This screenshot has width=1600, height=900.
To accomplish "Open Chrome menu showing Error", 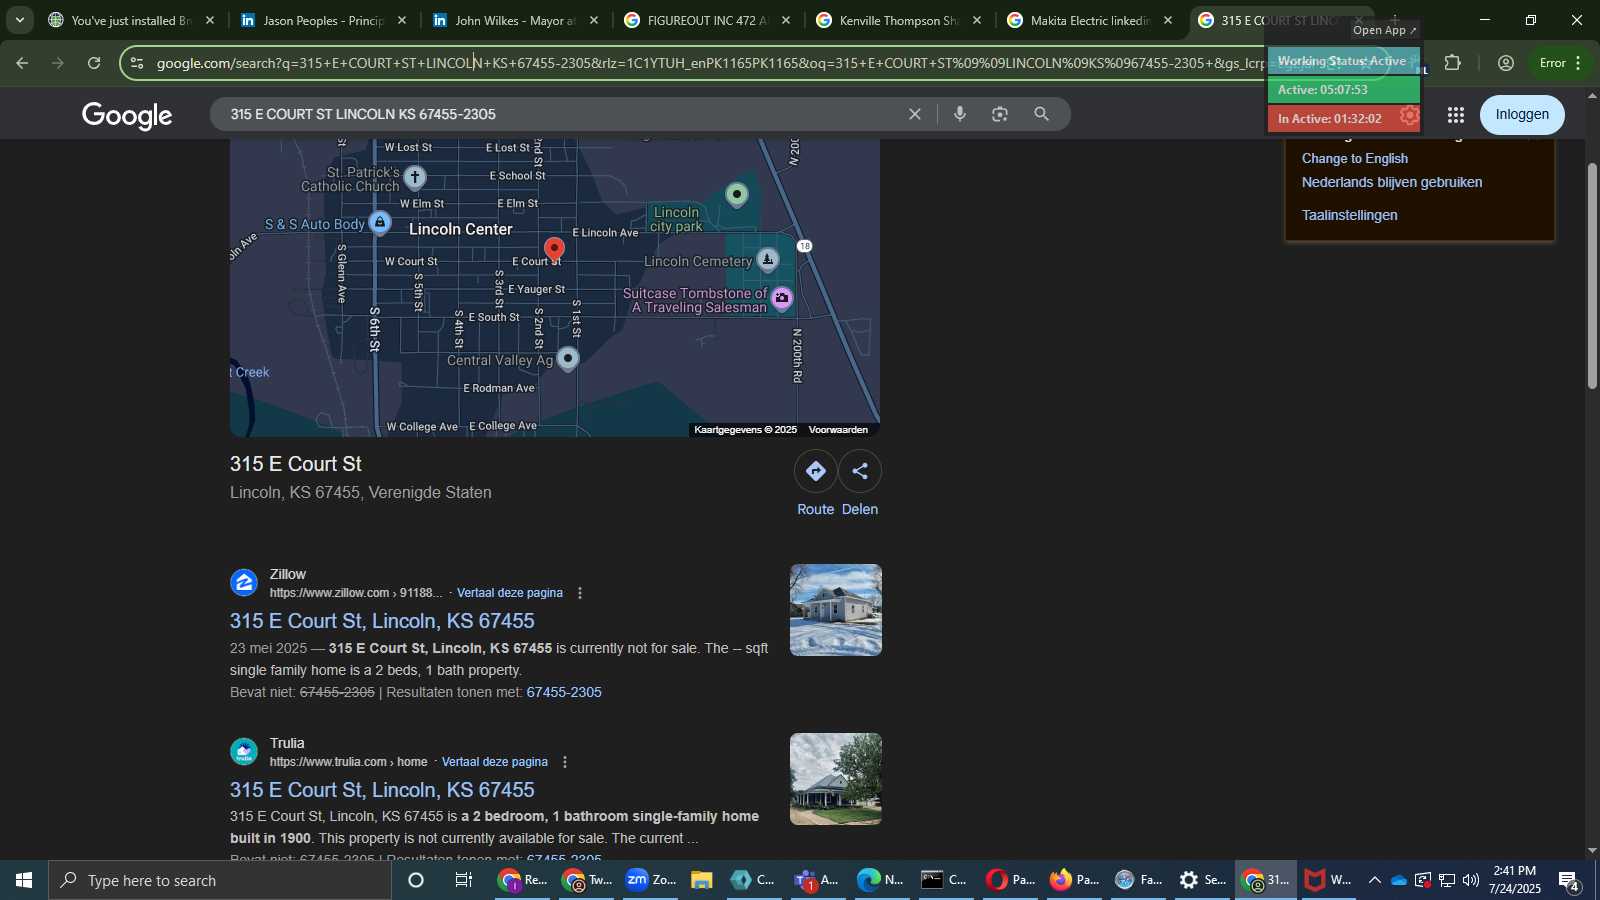I will click(1561, 63).
